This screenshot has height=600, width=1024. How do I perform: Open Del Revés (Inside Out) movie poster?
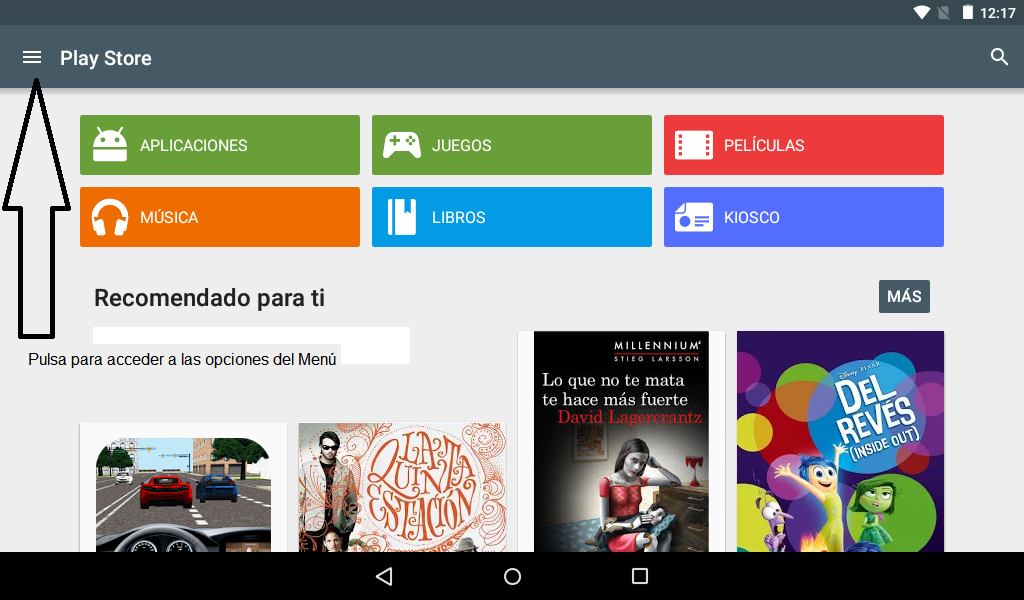pos(840,442)
